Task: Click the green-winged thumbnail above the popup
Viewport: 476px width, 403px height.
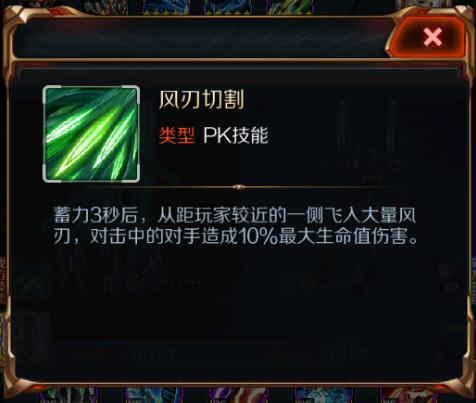Action: (x=289, y=7)
